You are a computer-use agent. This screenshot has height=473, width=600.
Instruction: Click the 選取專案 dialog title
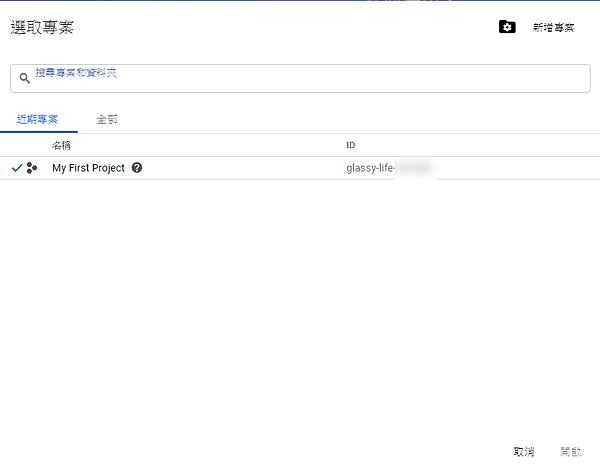click(x=42, y=27)
